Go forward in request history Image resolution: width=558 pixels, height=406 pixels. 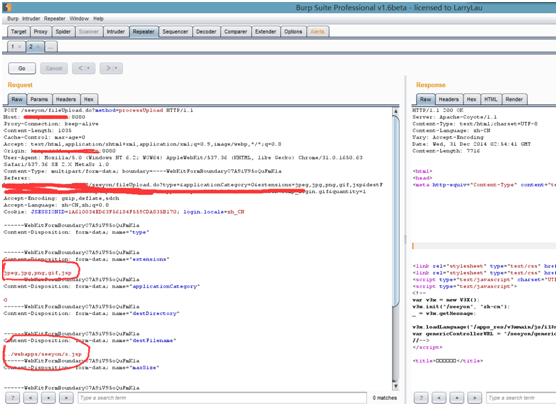coord(108,68)
